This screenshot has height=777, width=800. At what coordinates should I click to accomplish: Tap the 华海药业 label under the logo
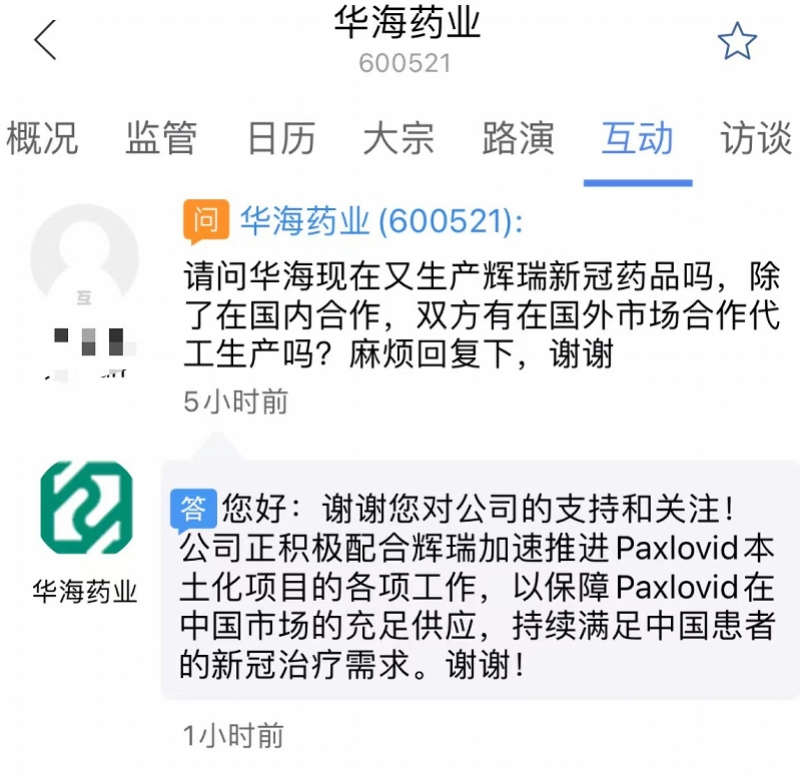[x=85, y=592]
